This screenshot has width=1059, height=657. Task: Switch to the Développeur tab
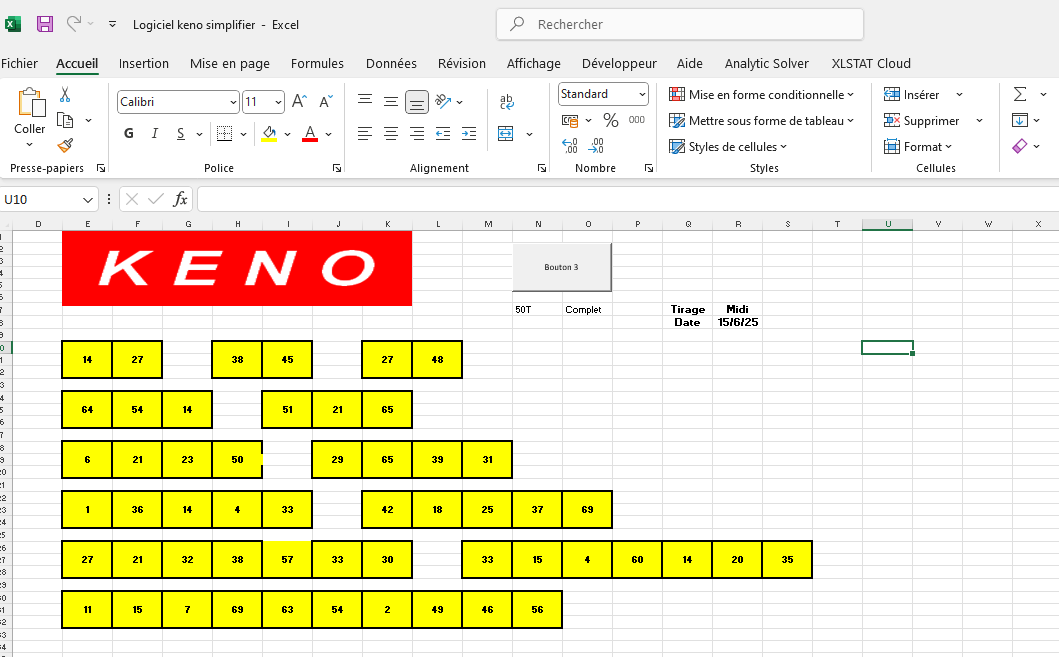tap(619, 63)
